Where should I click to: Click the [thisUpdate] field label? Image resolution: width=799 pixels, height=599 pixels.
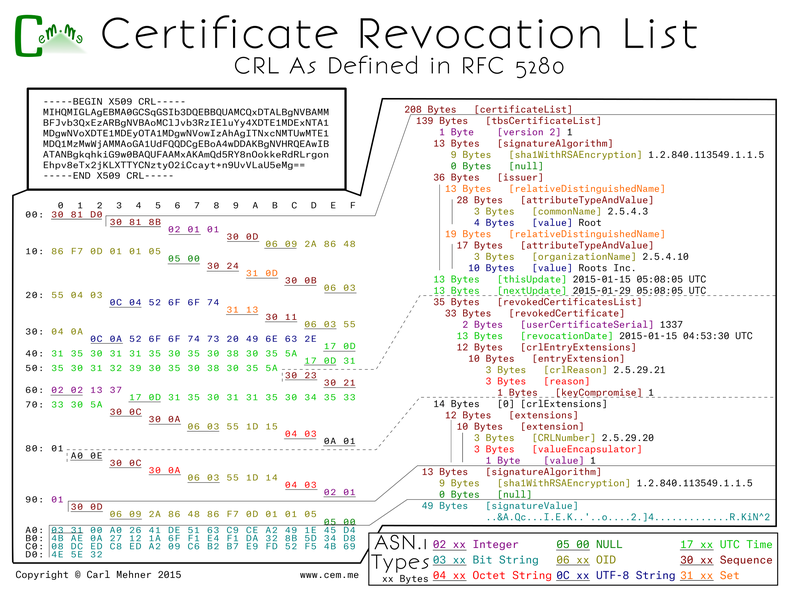click(x=531, y=280)
